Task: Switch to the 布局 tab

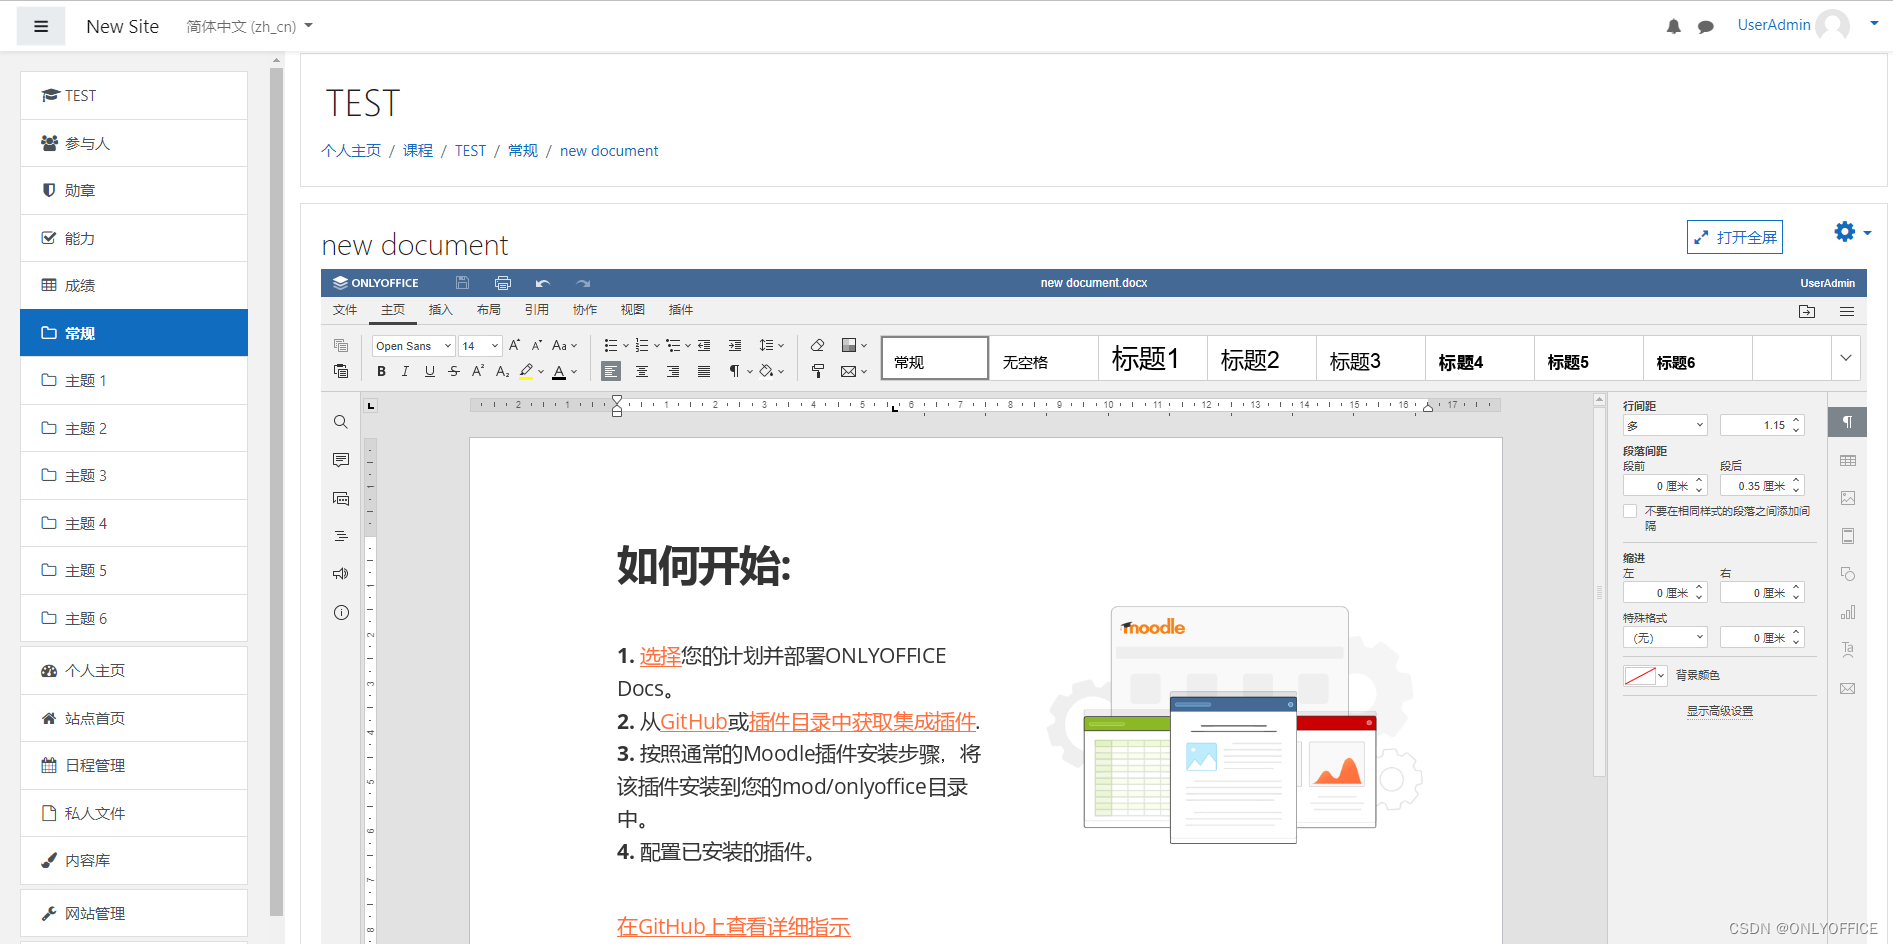Action: coord(489,310)
